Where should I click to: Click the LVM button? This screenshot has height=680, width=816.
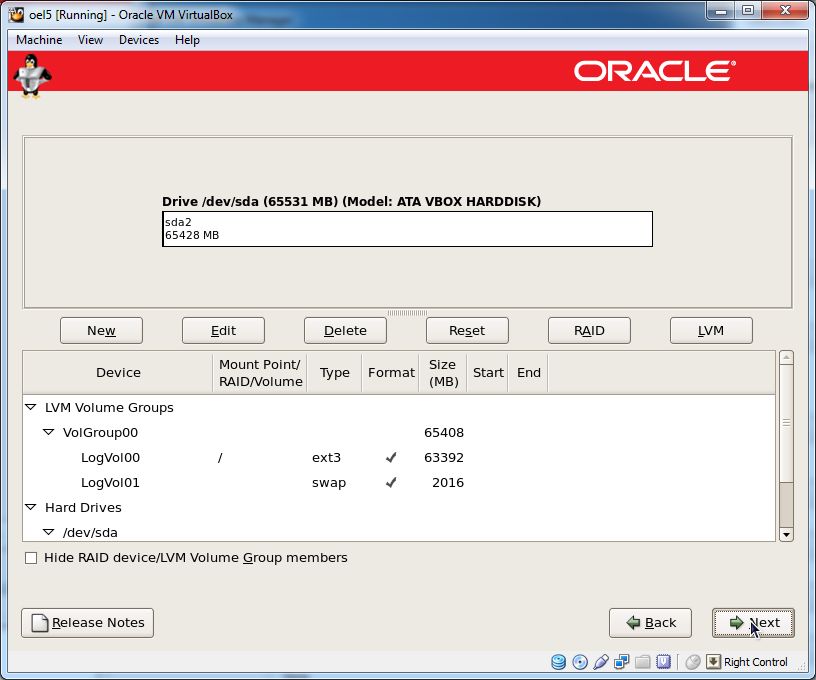[x=711, y=330]
